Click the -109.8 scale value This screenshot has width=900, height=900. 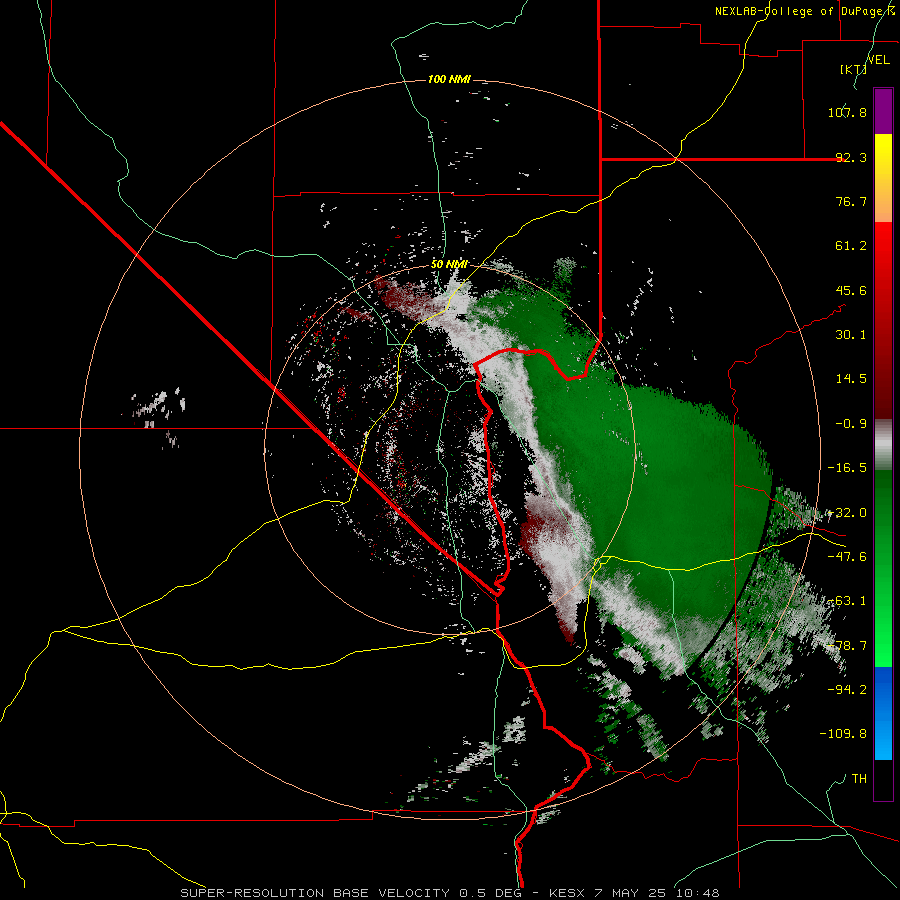coord(843,734)
